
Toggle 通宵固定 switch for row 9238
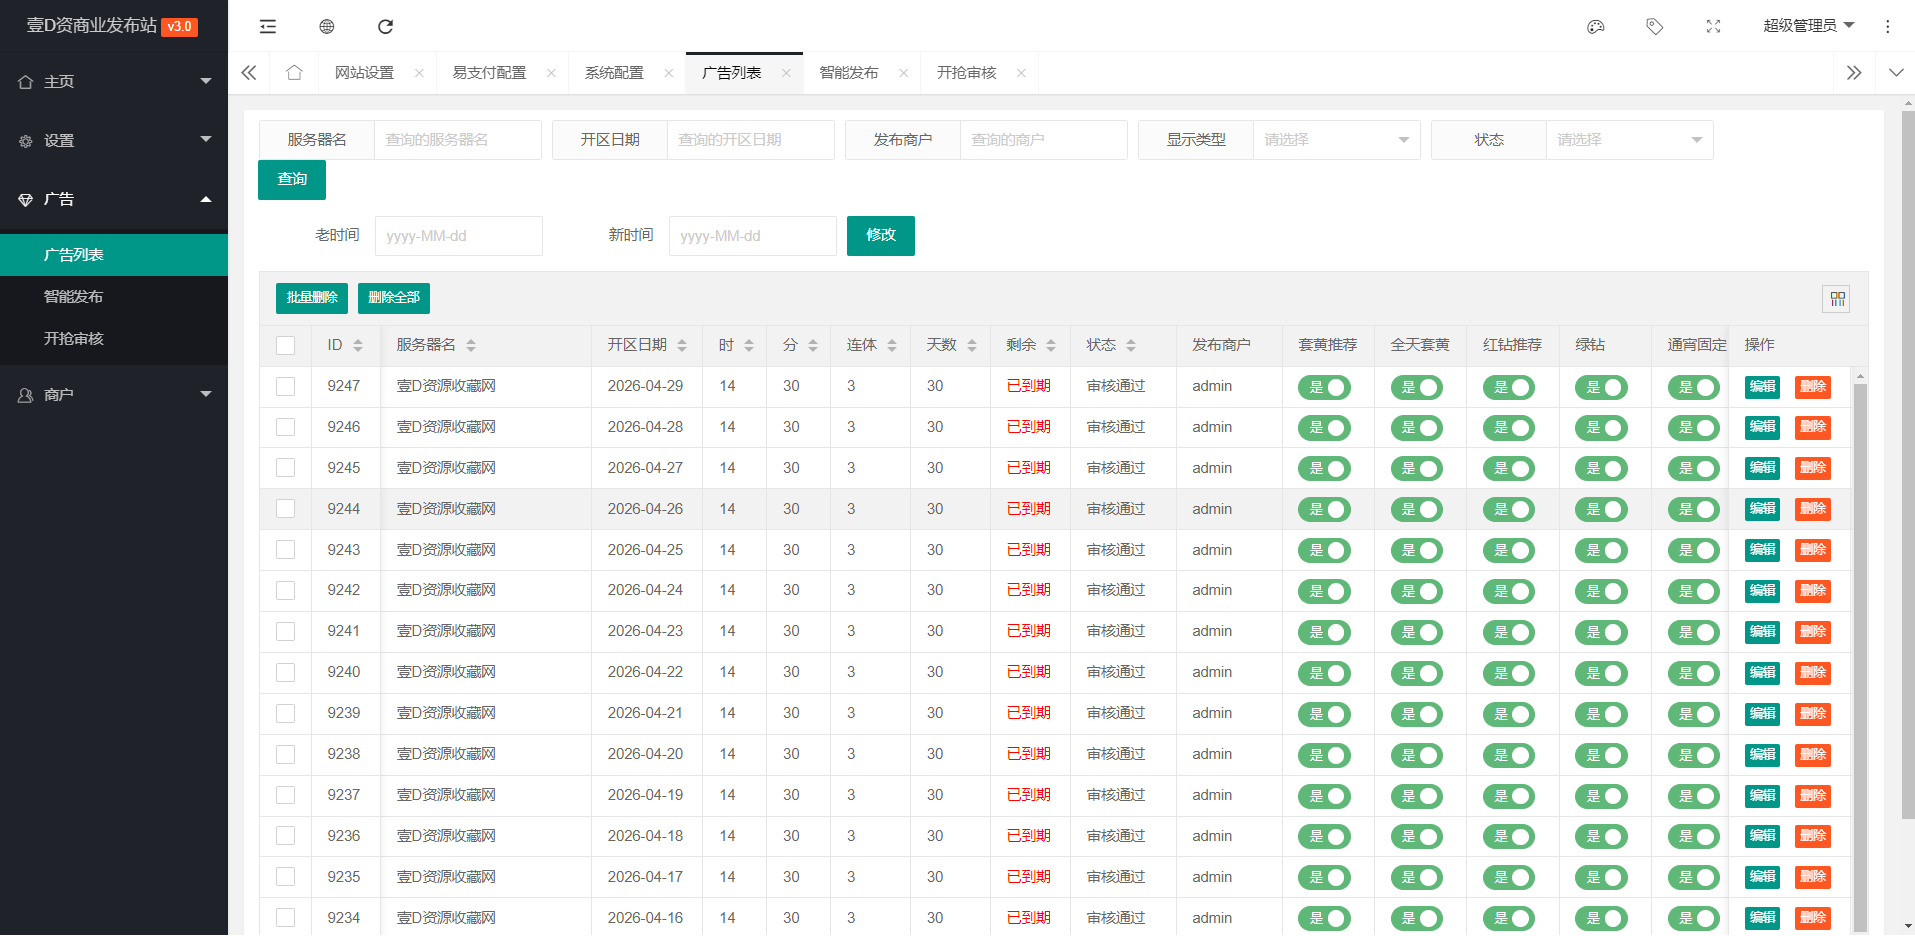tap(1693, 755)
